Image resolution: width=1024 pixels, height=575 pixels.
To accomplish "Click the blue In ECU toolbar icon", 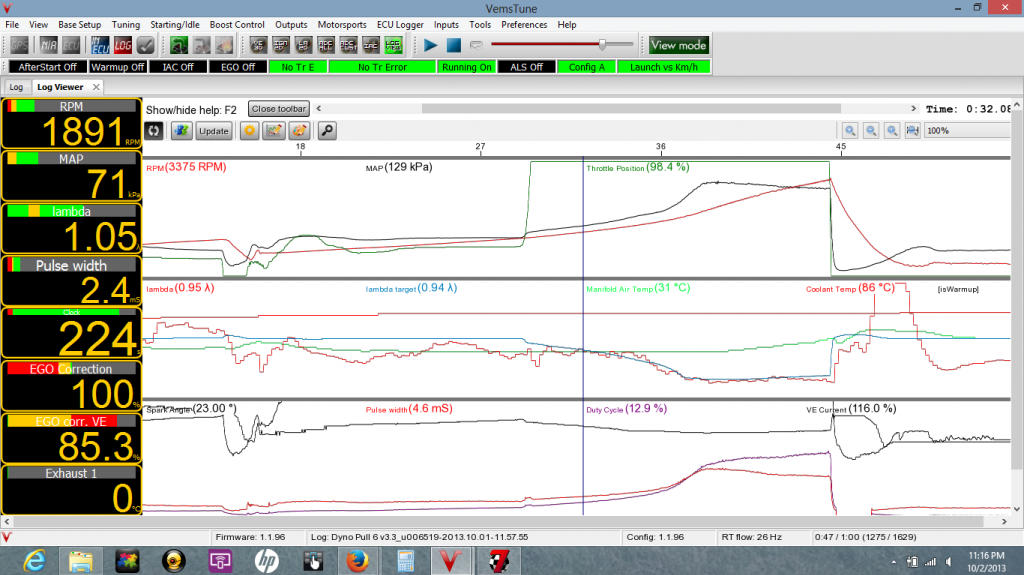I will point(100,45).
